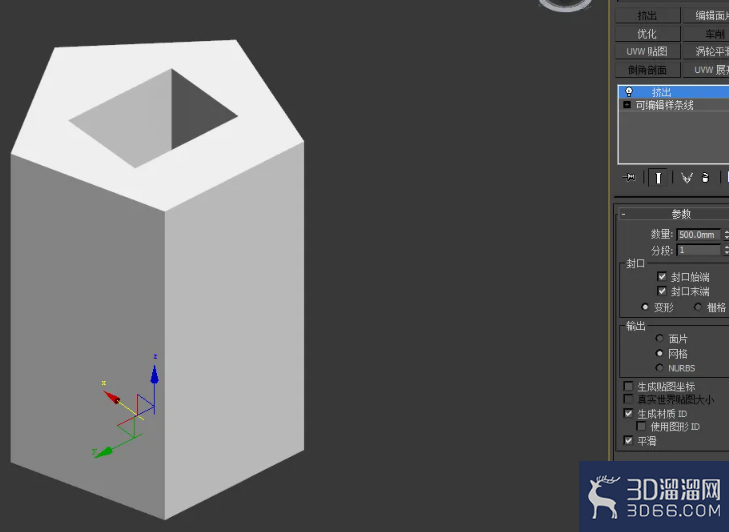
Task: Collapse the 参数 rollout
Action: click(x=674, y=214)
